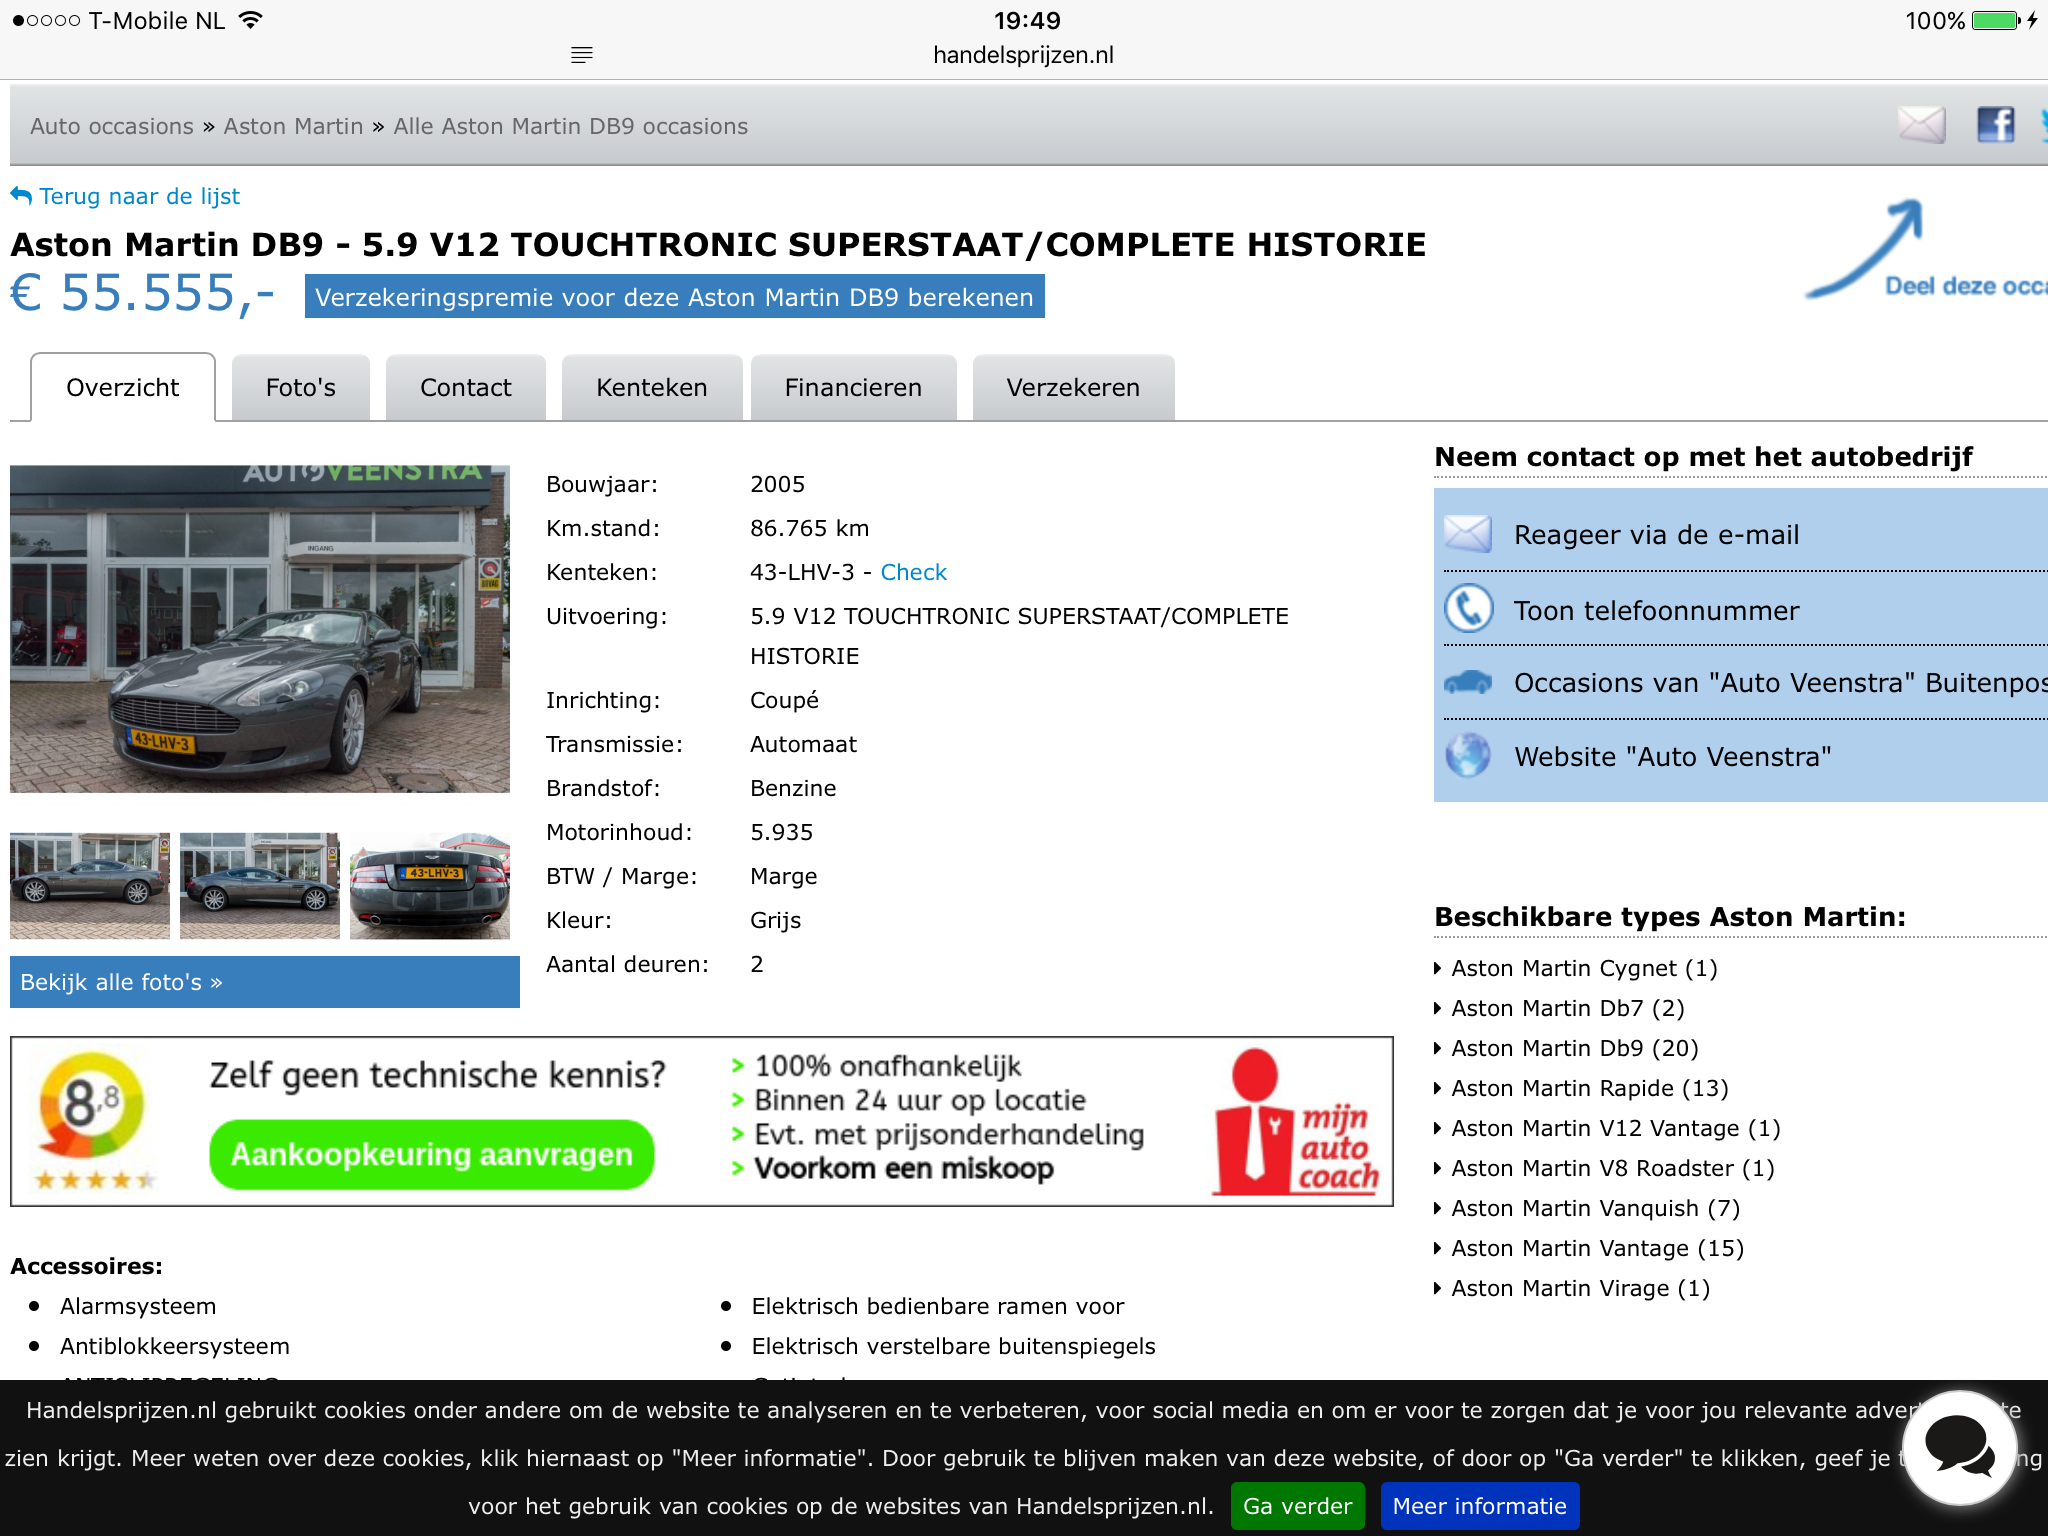Open Aston Martin Vanquish (7) type

tap(1596, 1208)
